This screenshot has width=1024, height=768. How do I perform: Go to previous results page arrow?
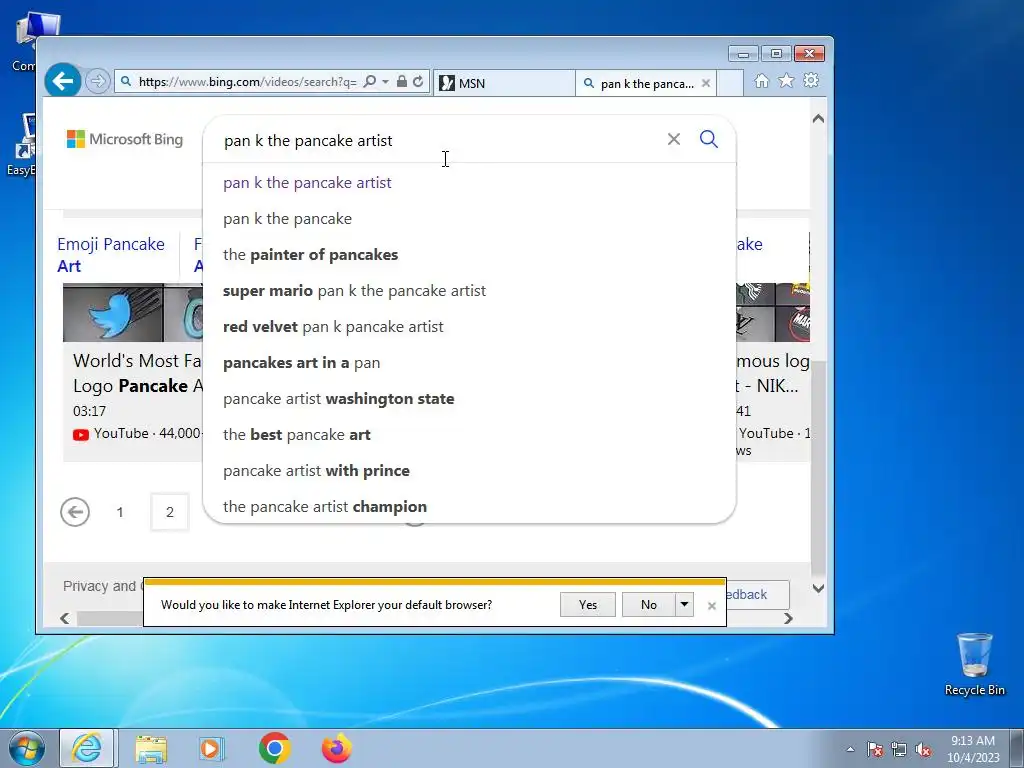(74, 511)
